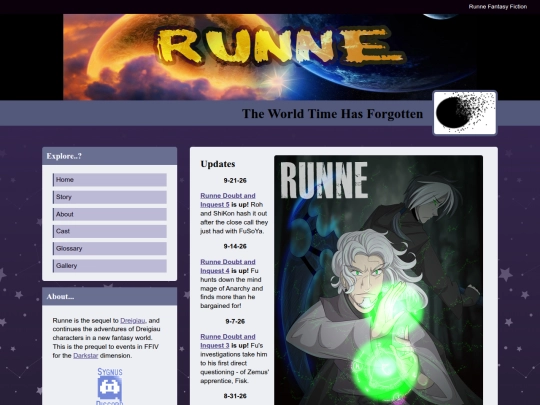
Task: Click the 9-21-26 update date
Action: [x=235, y=180]
